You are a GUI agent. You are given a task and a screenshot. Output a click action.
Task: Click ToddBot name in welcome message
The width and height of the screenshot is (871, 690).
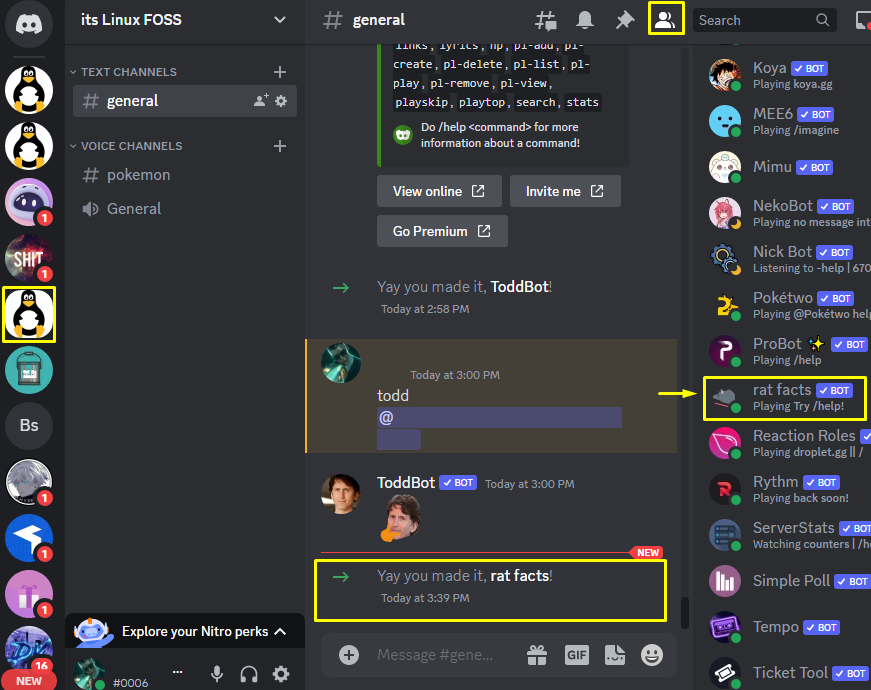519,287
